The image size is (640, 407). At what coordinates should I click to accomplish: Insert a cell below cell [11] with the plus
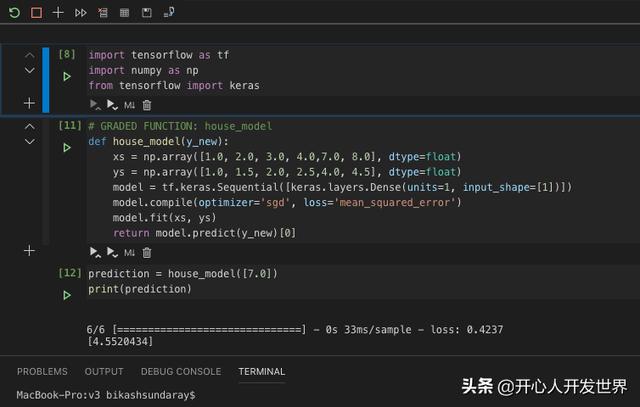coord(29,251)
